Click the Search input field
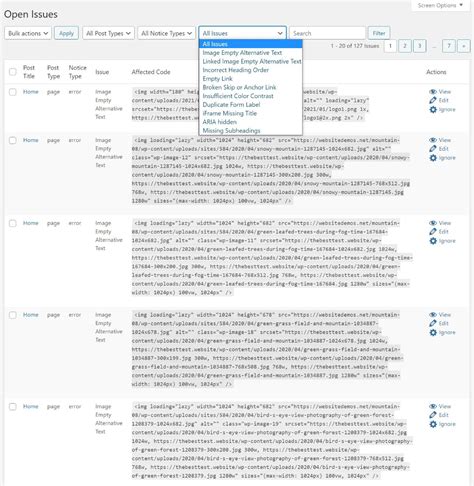Viewport: 474px width, 486px height. point(327,33)
